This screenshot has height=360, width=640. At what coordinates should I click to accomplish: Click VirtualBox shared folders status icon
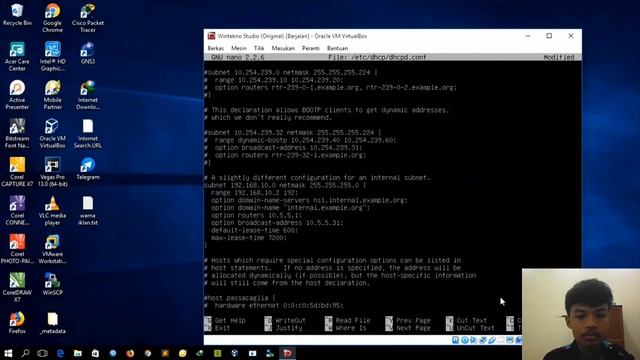point(501,340)
